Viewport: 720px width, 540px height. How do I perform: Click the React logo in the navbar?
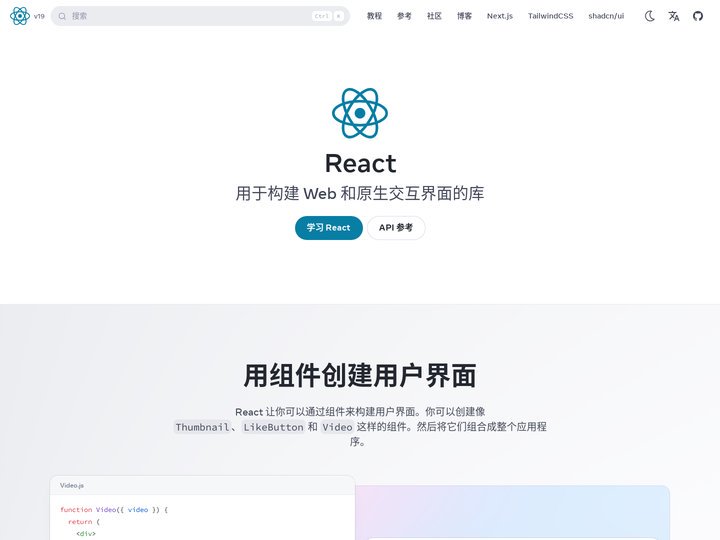pyautogui.click(x=20, y=16)
